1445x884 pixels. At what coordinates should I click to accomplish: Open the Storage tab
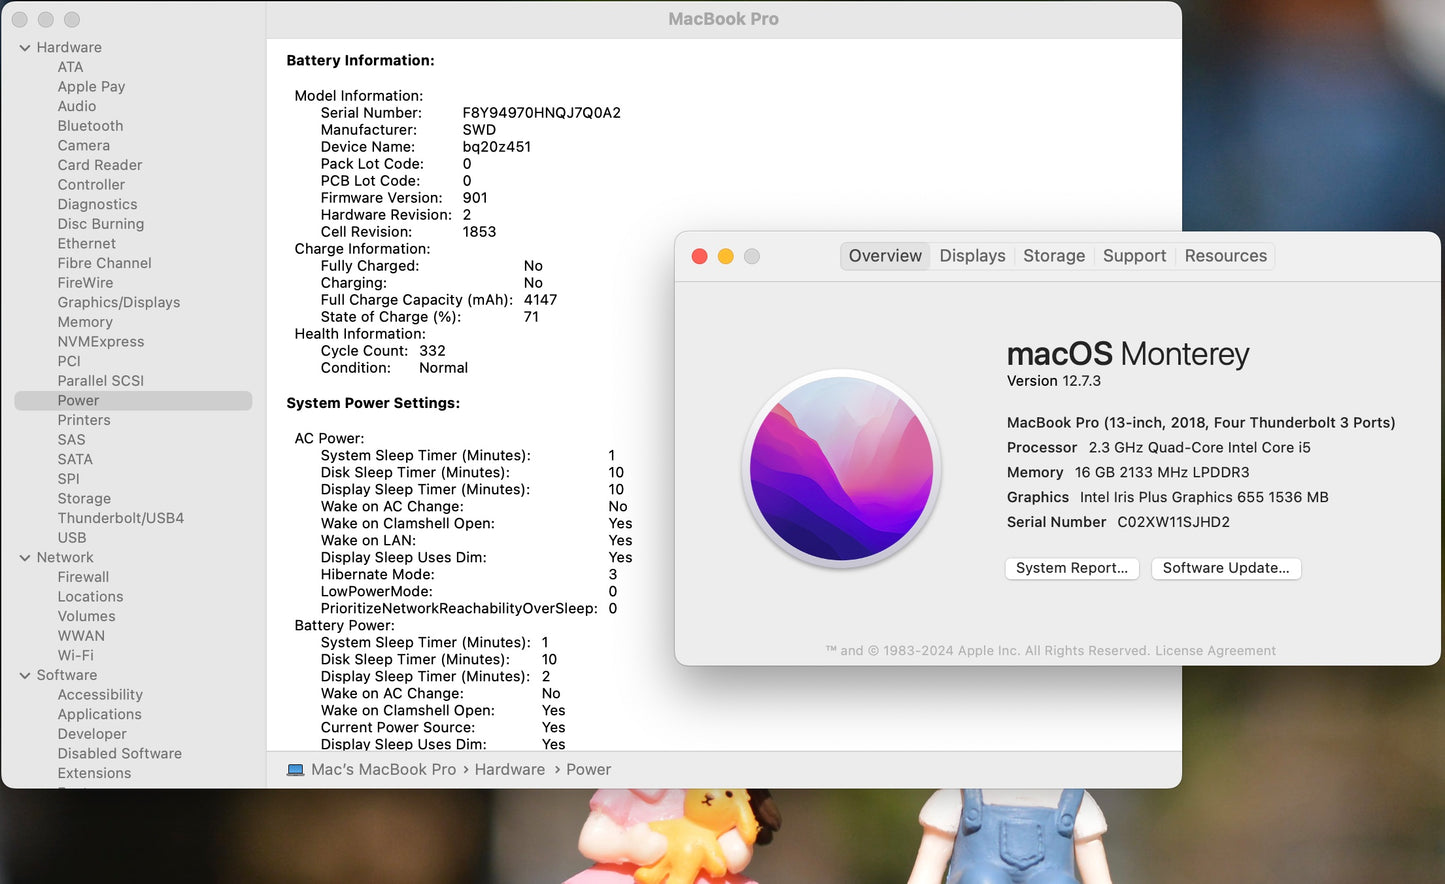tap(1053, 256)
